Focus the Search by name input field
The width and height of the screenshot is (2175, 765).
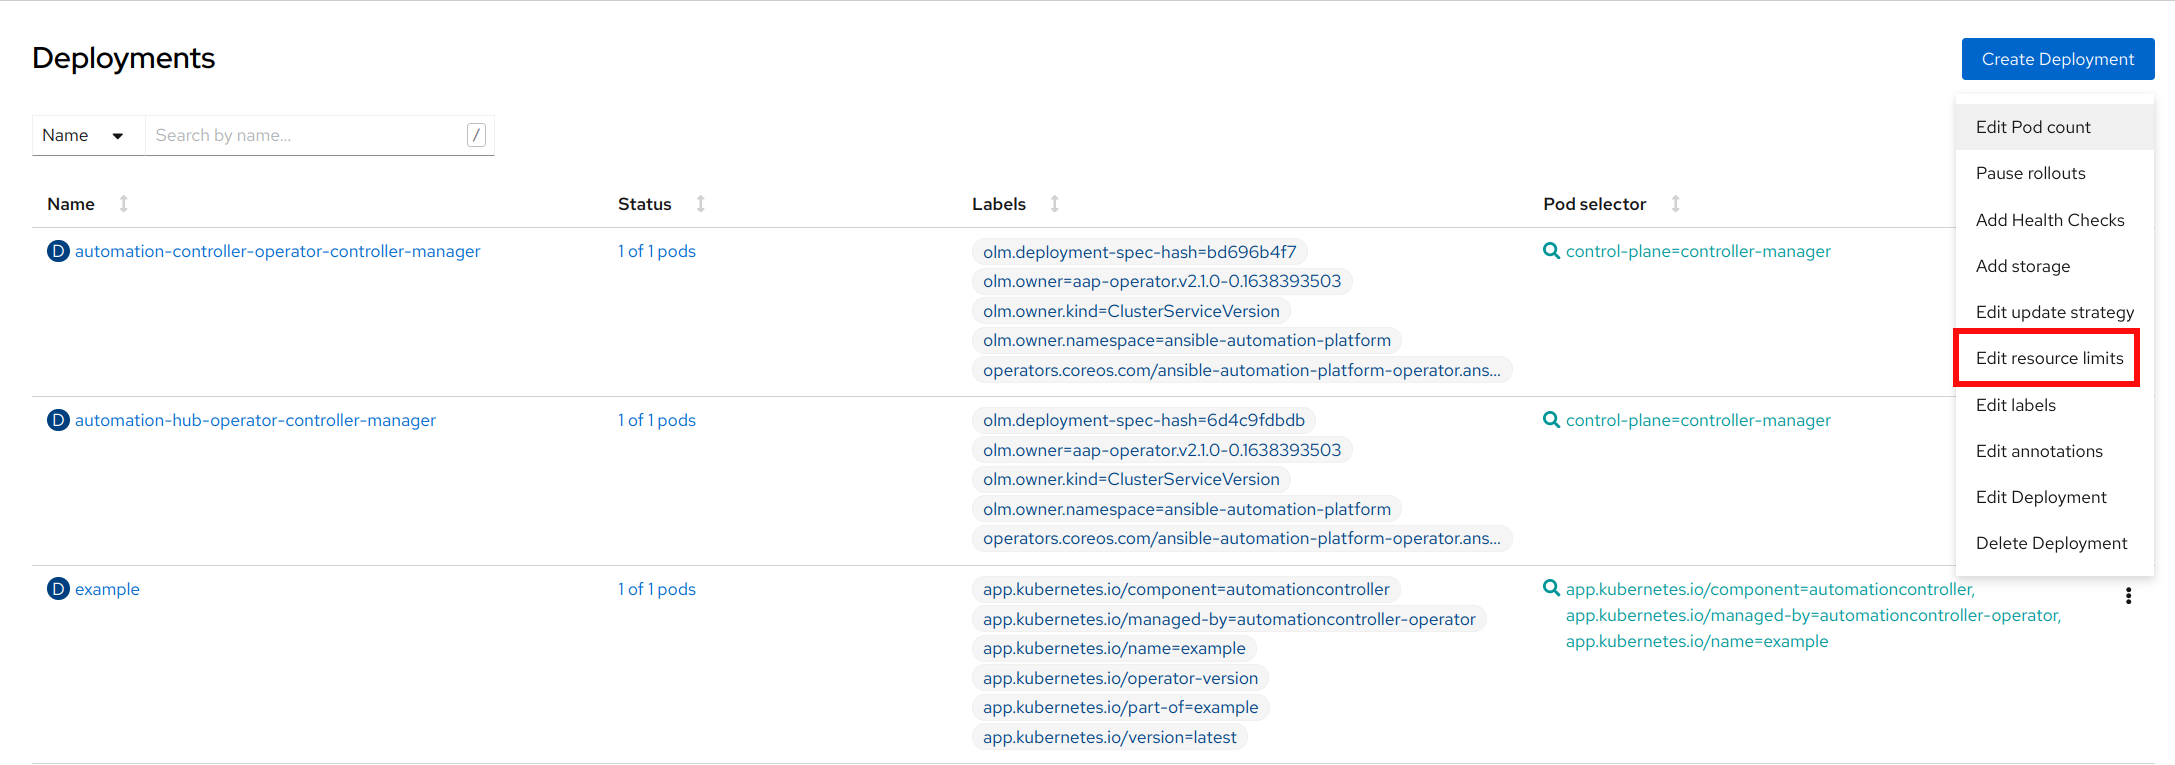tap(305, 135)
